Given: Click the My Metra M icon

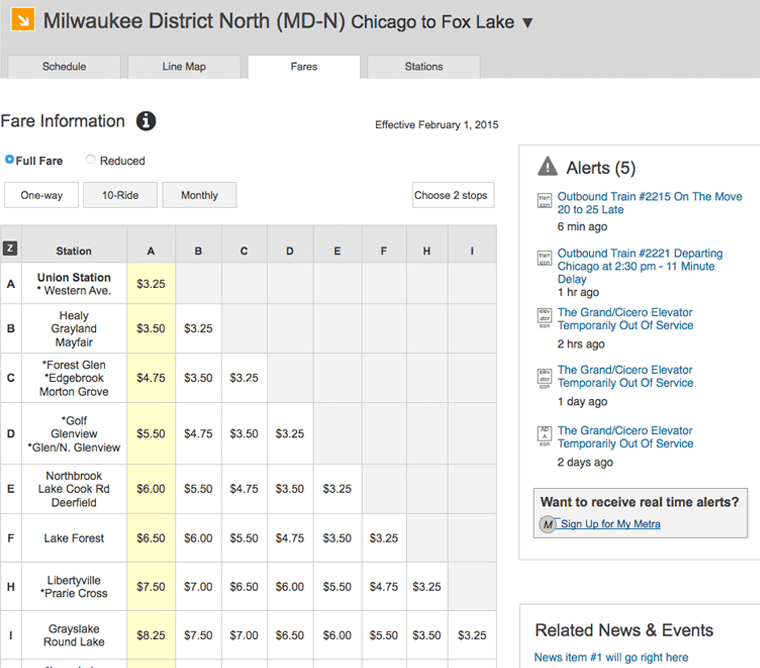Looking at the screenshot, I should (x=548, y=524).
